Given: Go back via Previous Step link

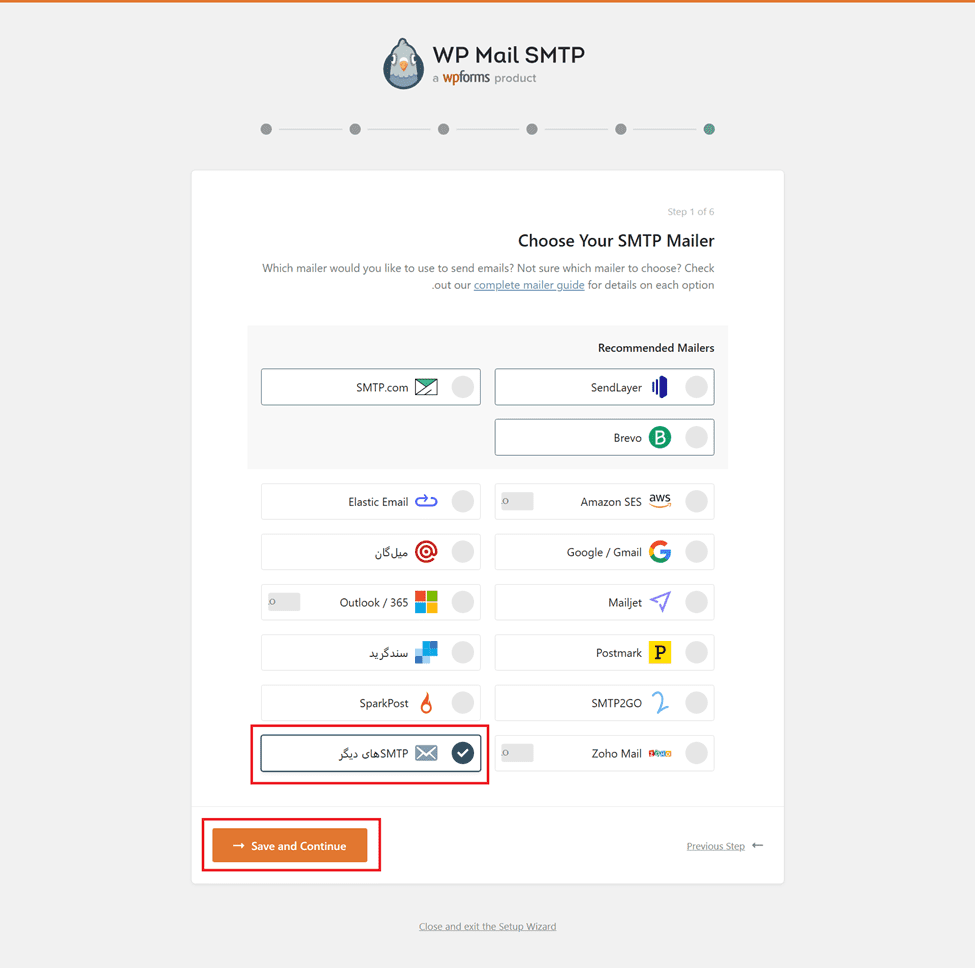Looking at the screenshot, I should pos(715,846).
